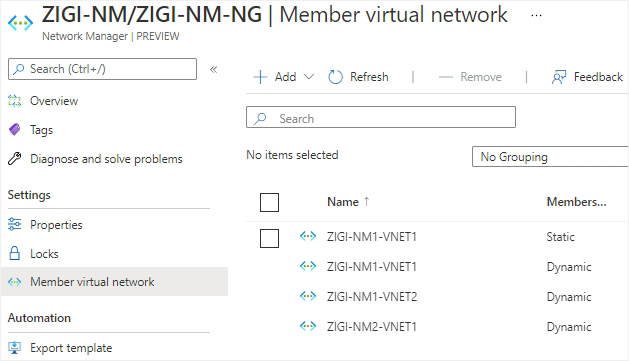Open the ellipsis more options menu

click(536, 16)
